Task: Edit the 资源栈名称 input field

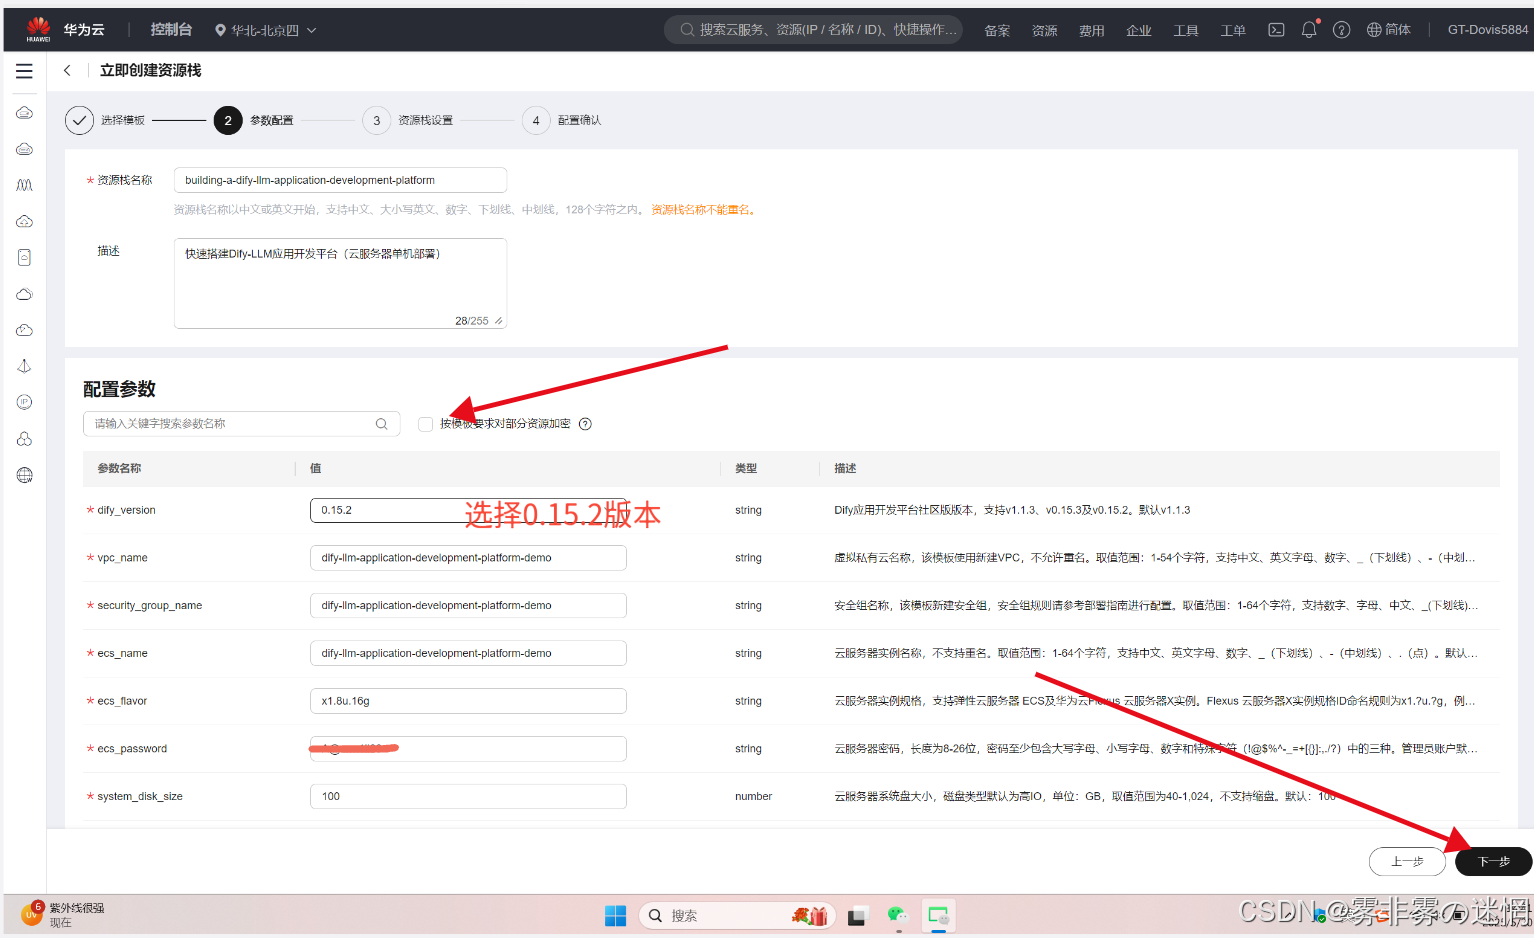Action: tap(340, 180)
